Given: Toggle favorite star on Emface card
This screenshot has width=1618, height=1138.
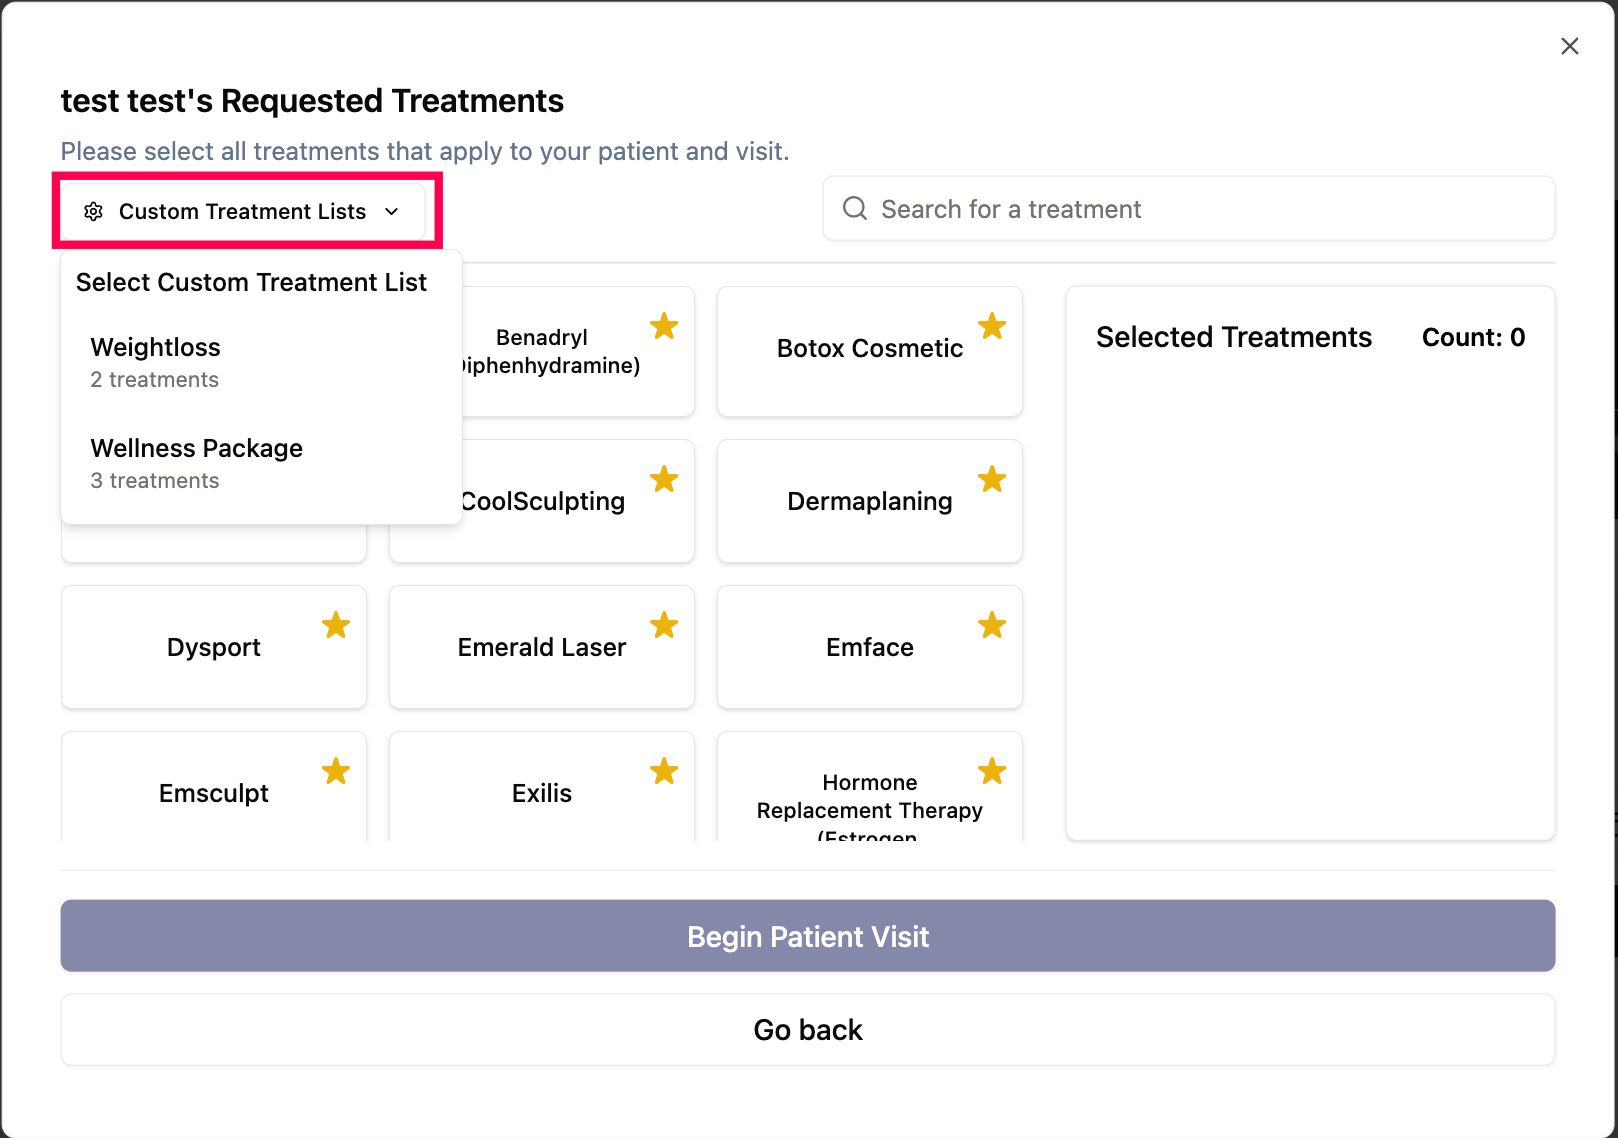Looking at the screenshot, I should [x=992, y=626].
